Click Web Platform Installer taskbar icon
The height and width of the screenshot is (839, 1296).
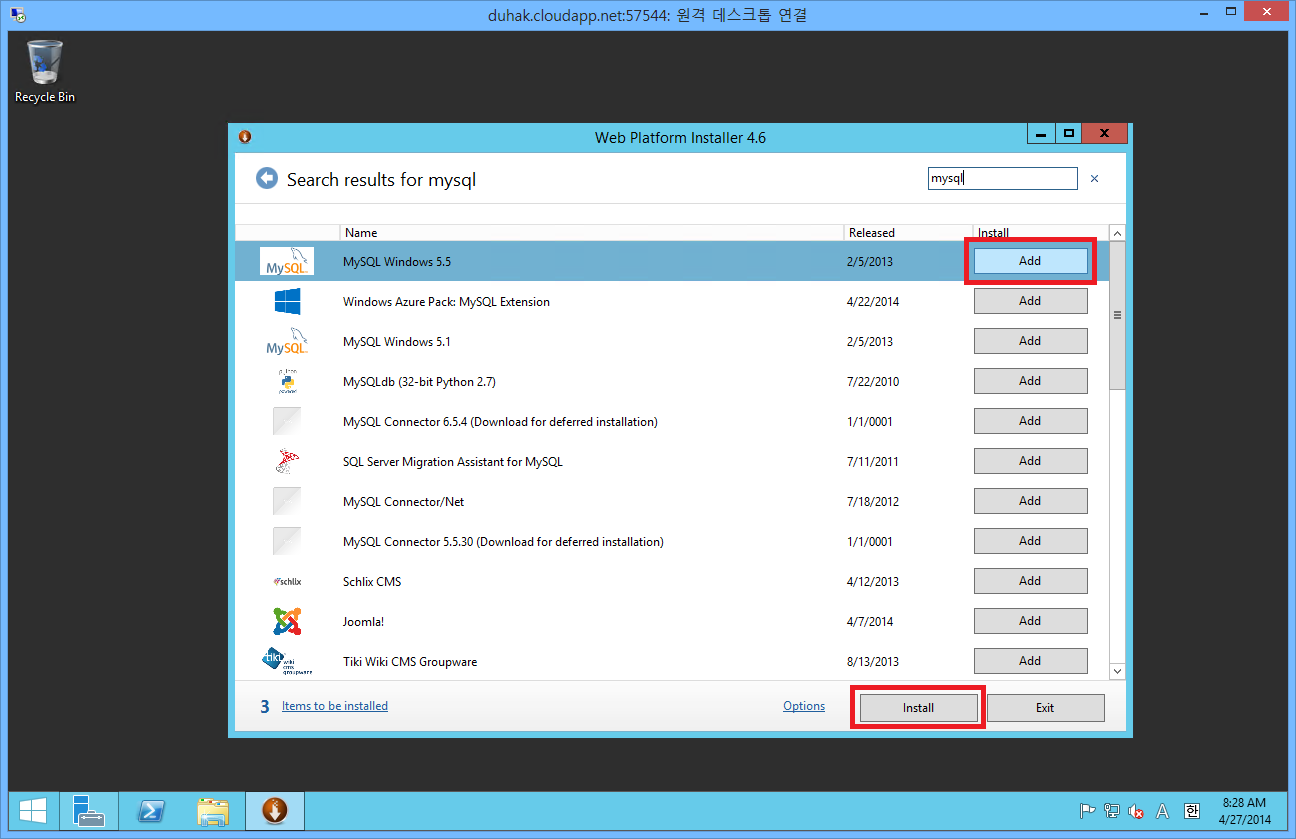275,811
